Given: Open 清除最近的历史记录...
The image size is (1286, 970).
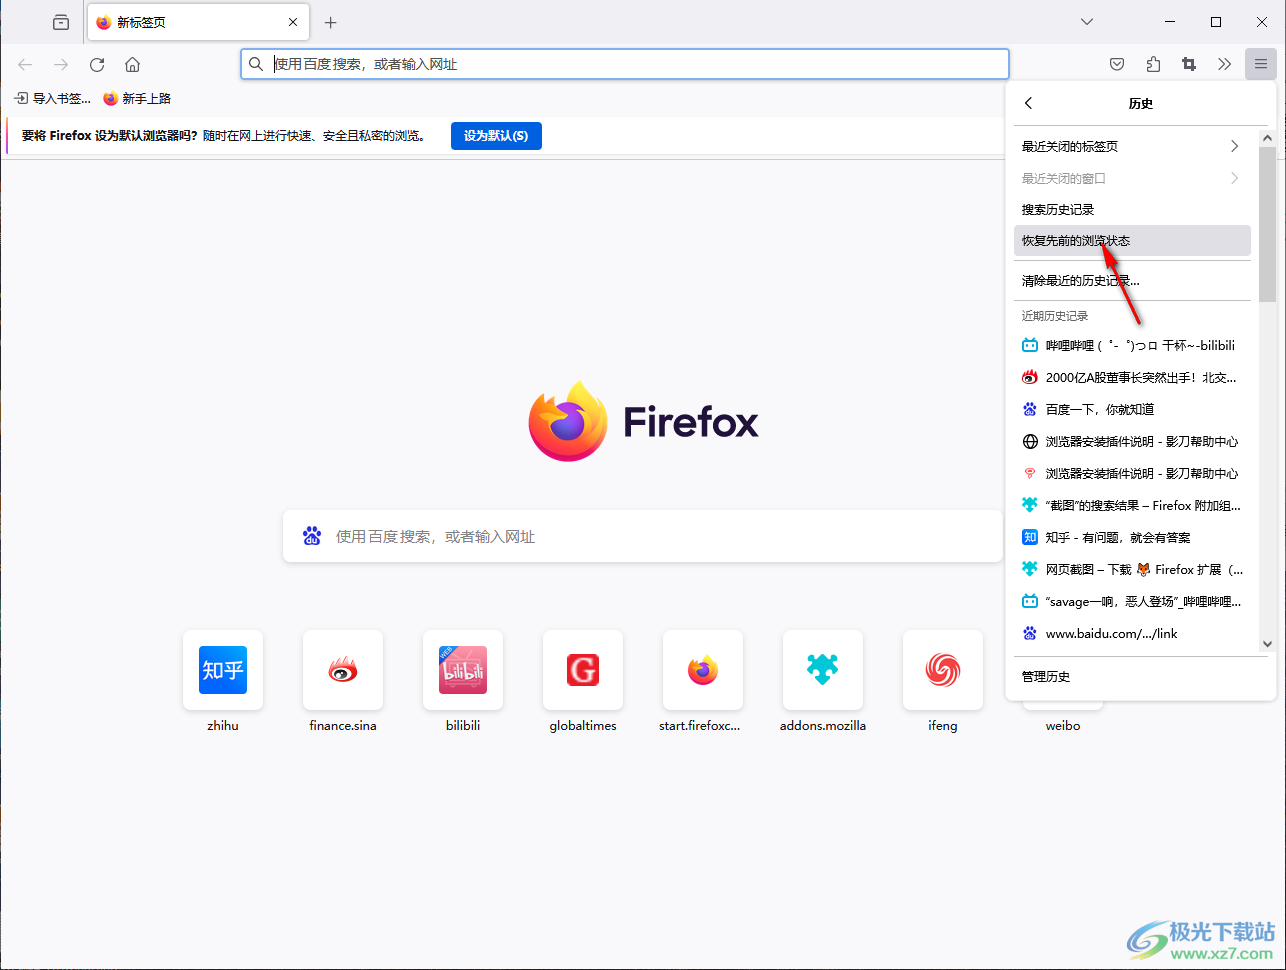Looking at the screenshot, I should 1132,280.
